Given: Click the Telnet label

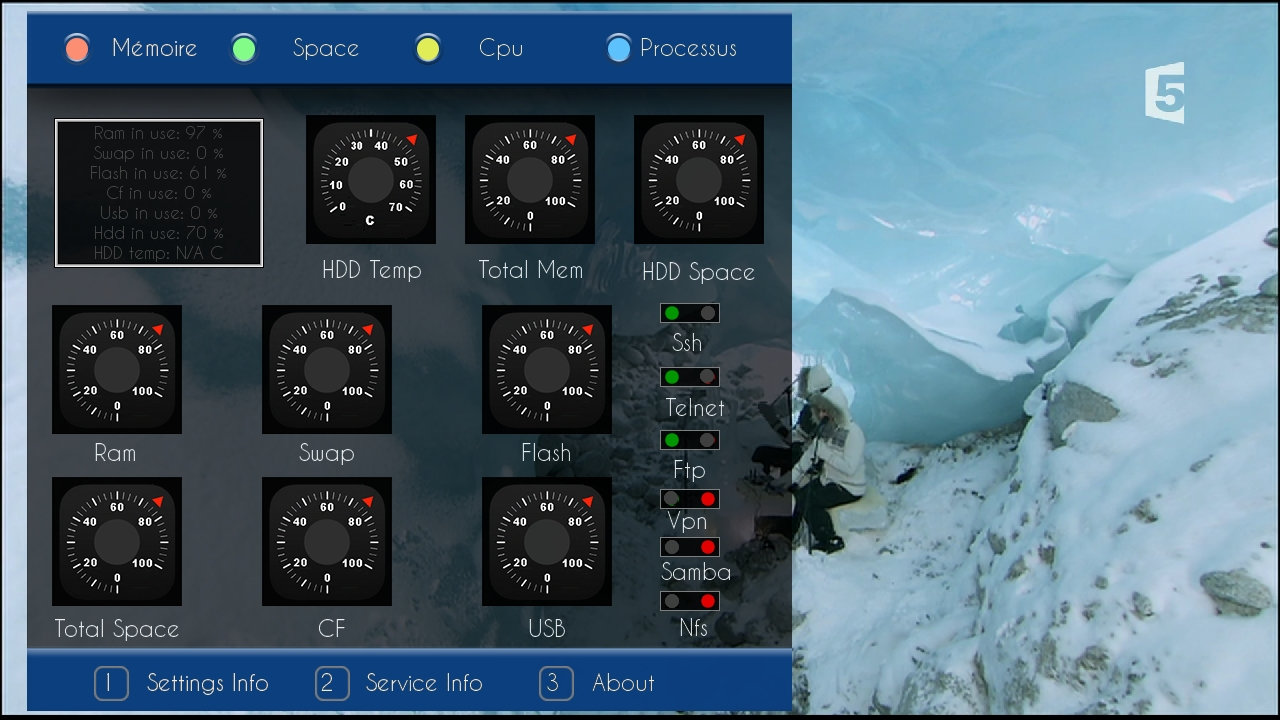Looking at the screenshot, I should pos(695,408).
